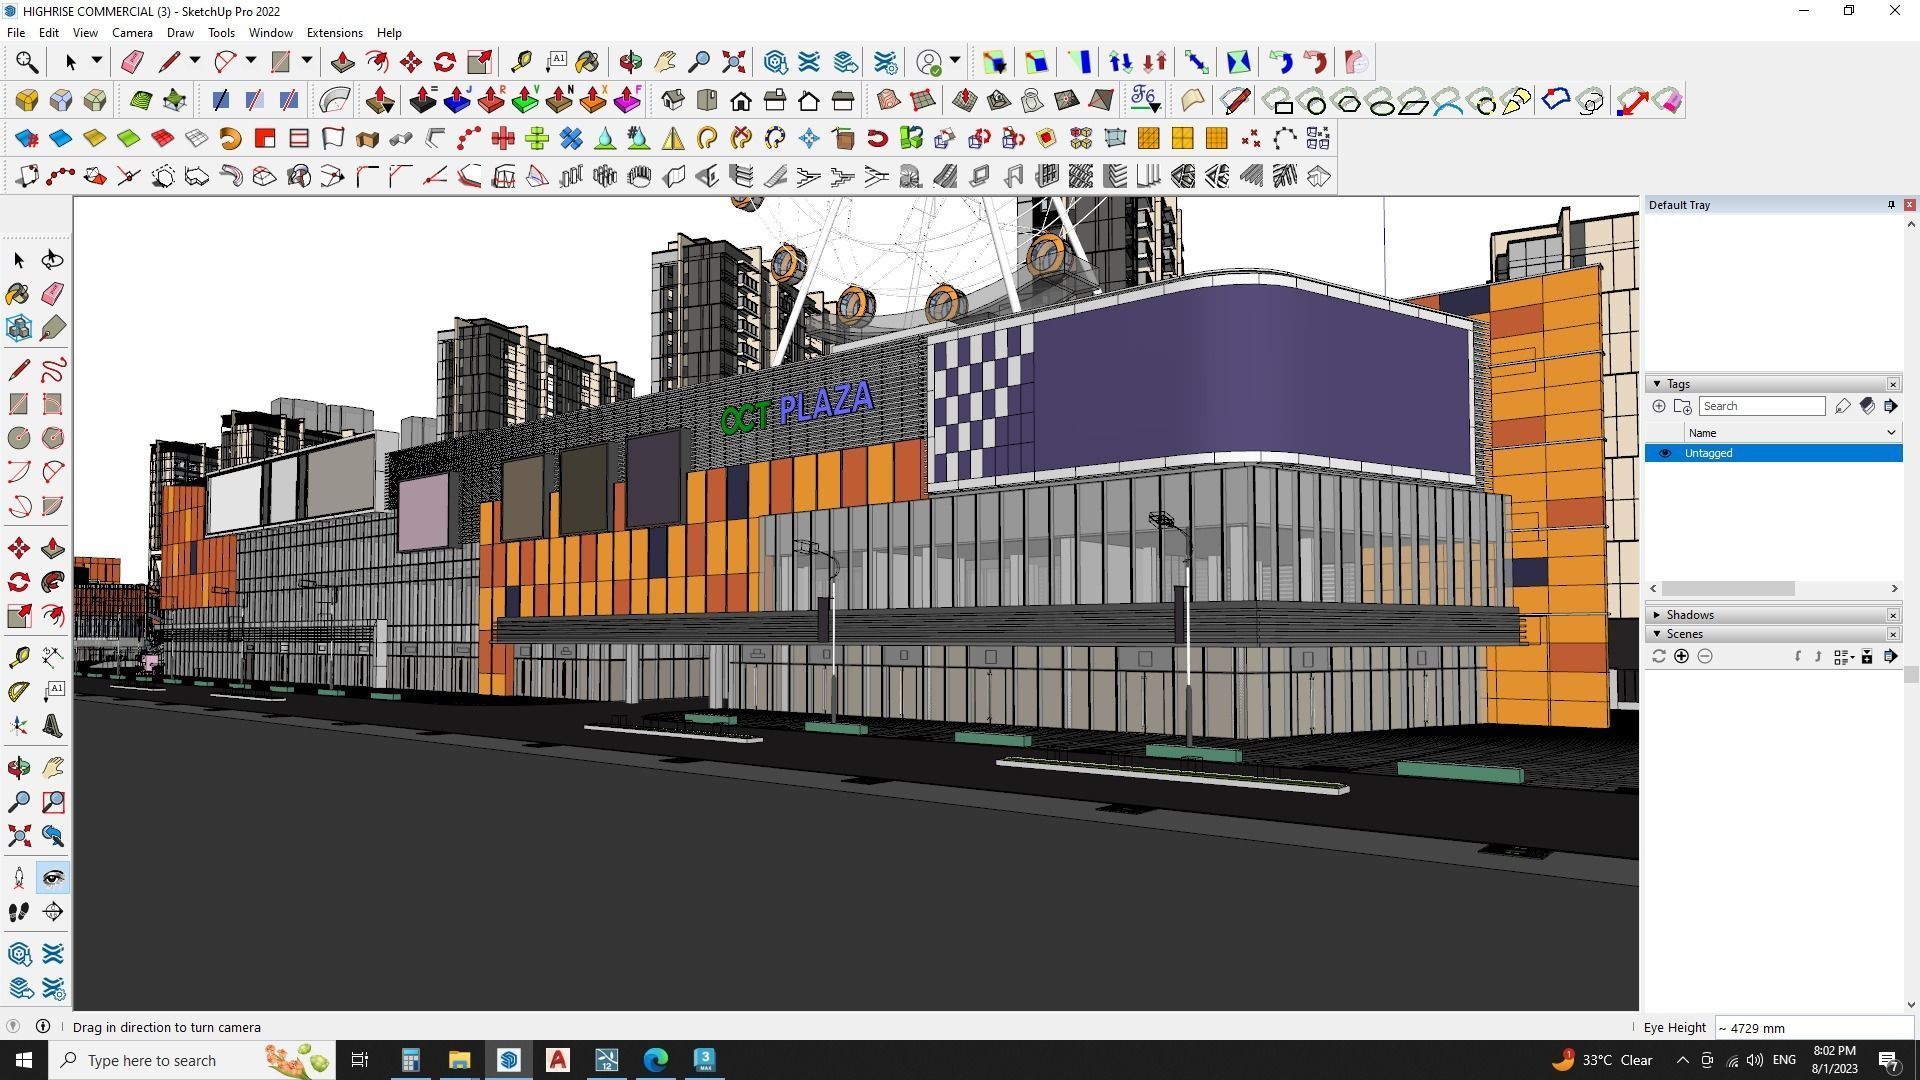Open AutoCAD from the taskbar
The height and width of the screenshot is (1080, 1920).
(558, 1060)
